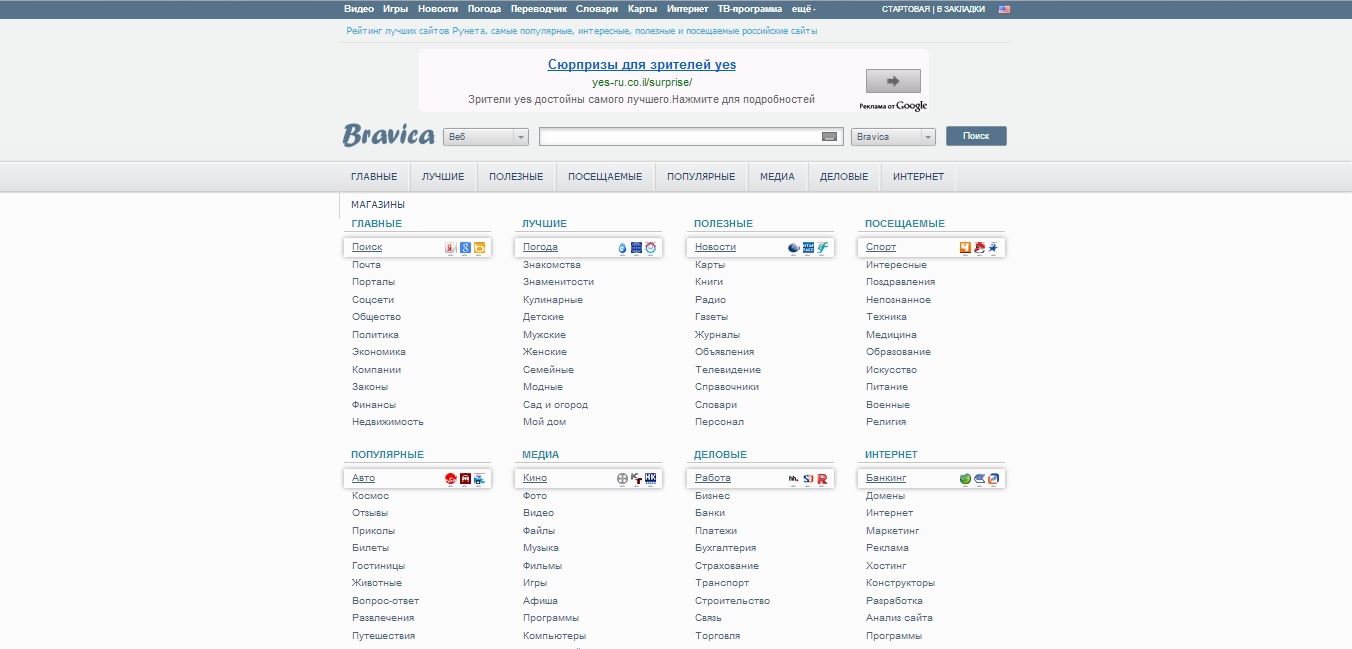
Task: Open the МАГАЗИНЫ navigation tab
Action: coord(378,205)
